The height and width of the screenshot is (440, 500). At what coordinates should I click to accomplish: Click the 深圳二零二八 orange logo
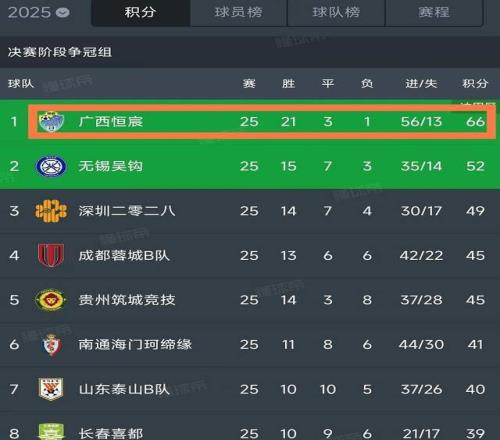tap(51, 211)
